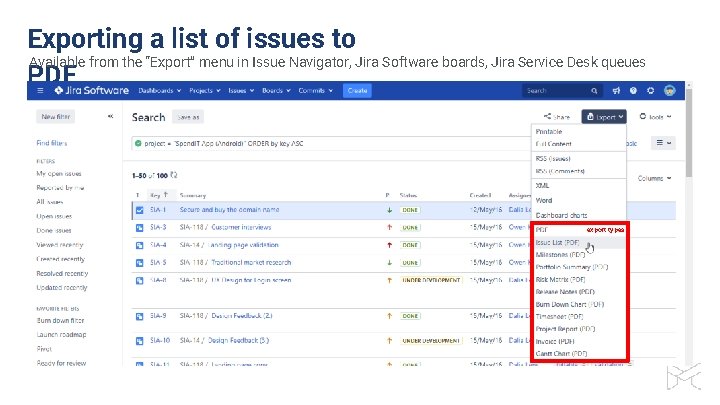Click the issue type icon for SIA-1
The width and height of the screenshot is (720, 405).
click(140, 210)
